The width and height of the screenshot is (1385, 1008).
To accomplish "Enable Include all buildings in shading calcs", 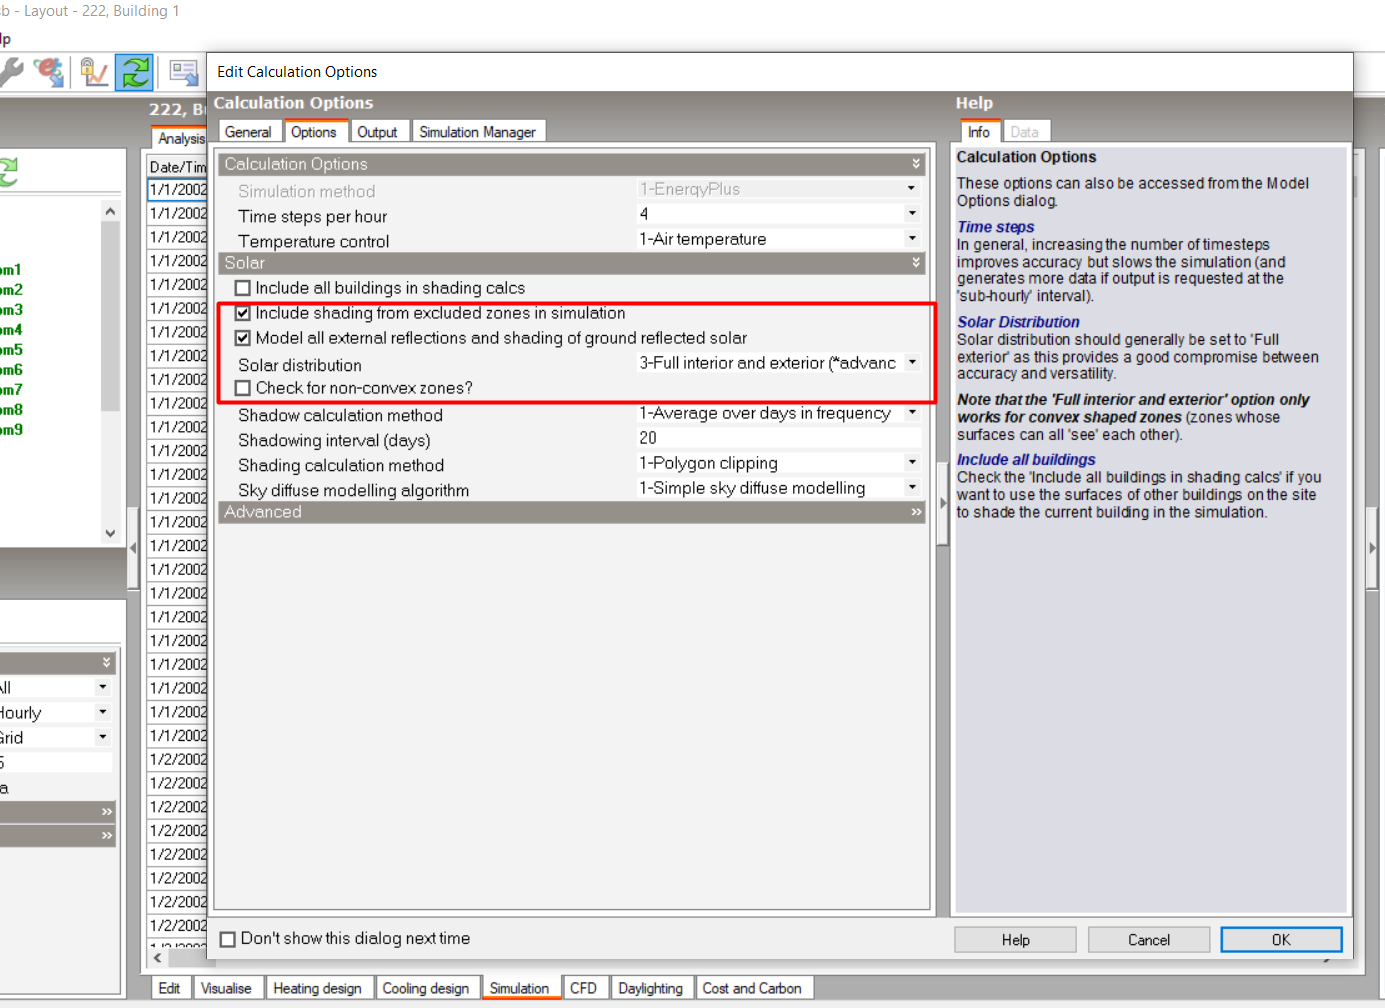I will pos(243,289).
